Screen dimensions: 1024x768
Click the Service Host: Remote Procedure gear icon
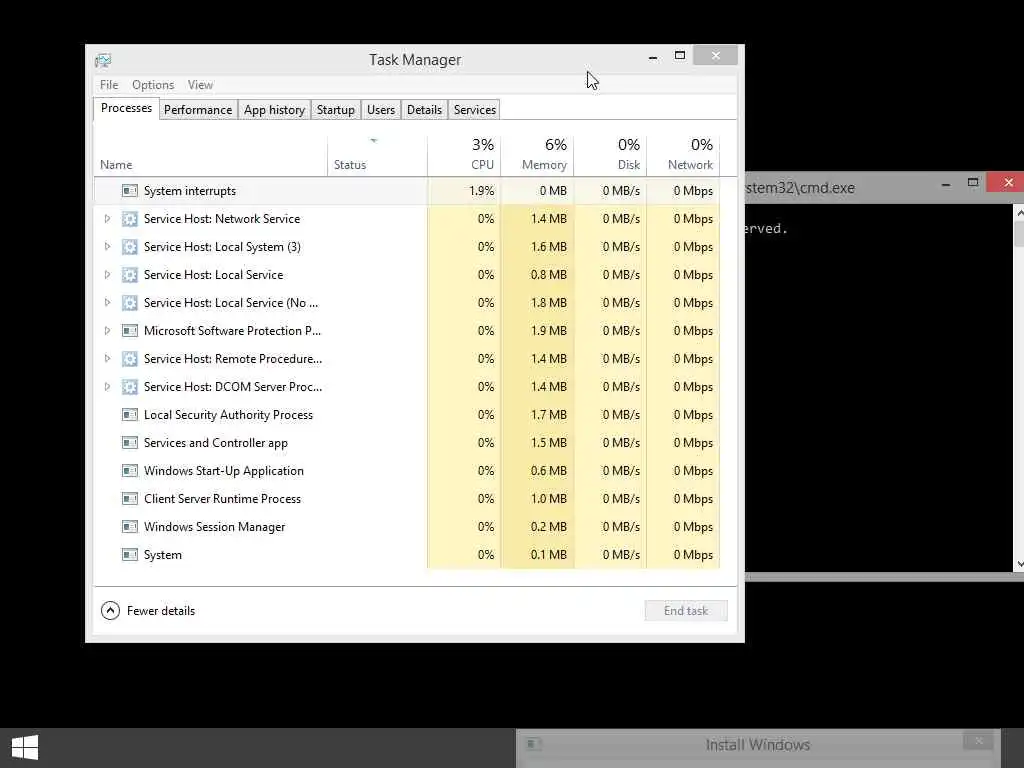click(x=130, y=359)
